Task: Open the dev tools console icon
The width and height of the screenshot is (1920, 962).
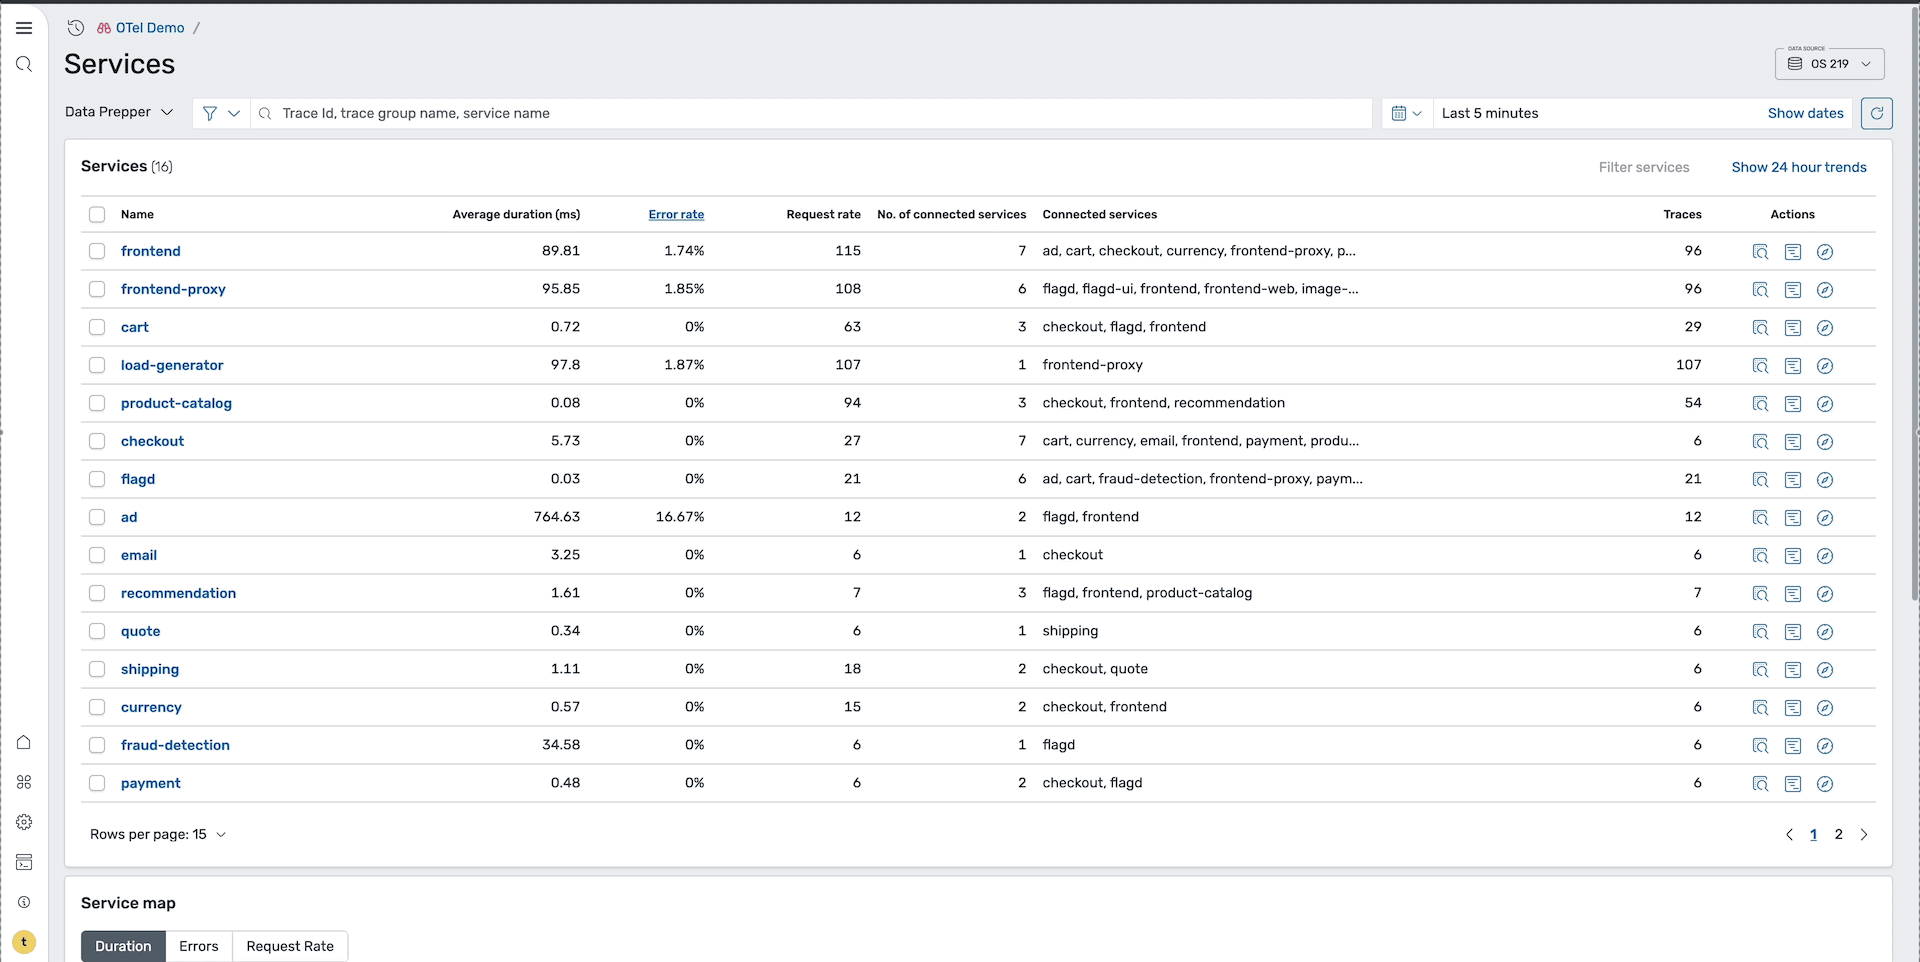Action: tap(24, 862)
